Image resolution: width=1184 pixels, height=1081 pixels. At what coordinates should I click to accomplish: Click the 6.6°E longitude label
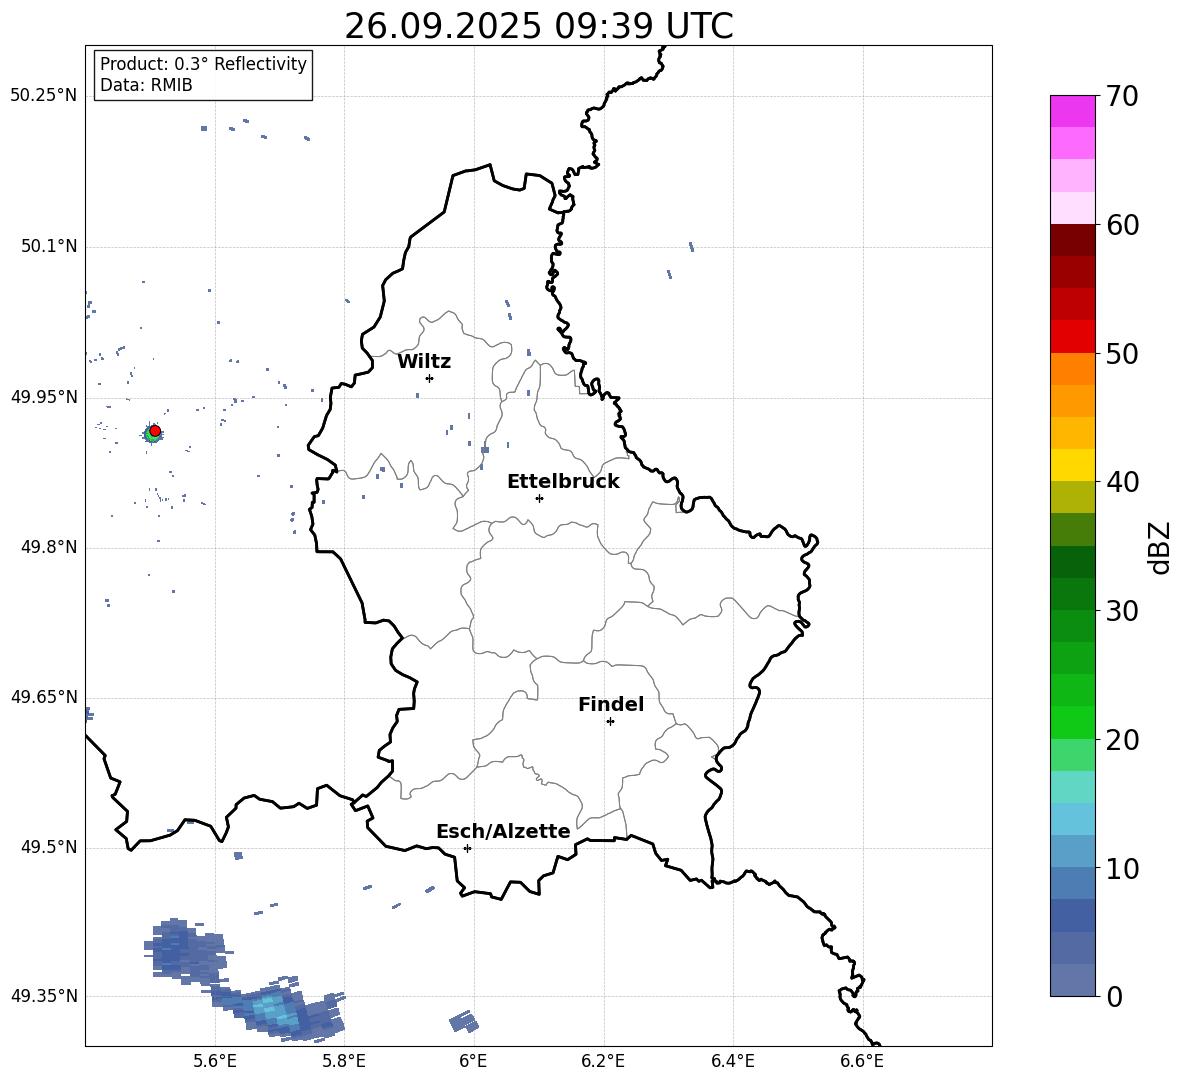[x=862, y=1061]
